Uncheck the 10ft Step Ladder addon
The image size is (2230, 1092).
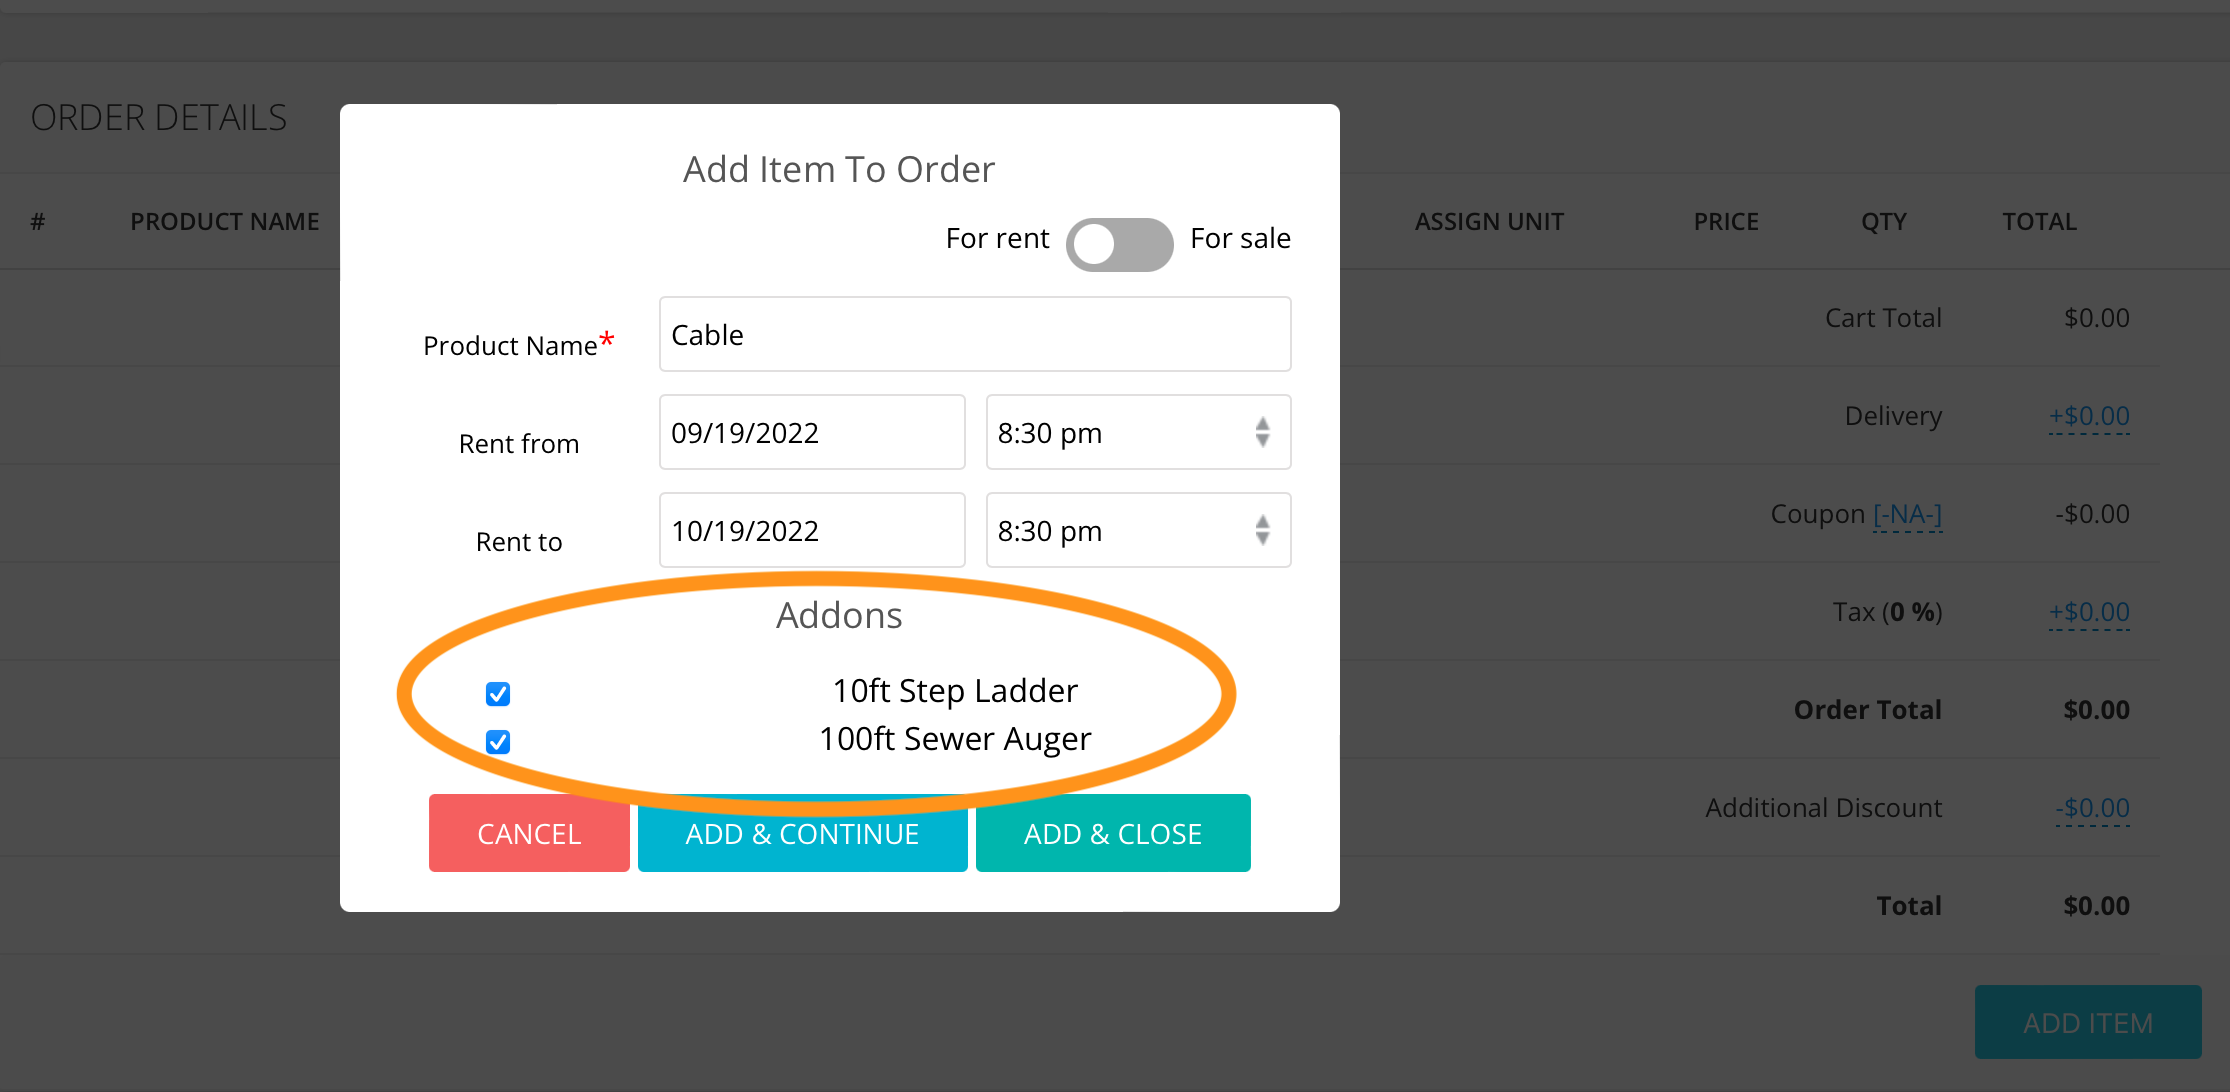(498, 693)
